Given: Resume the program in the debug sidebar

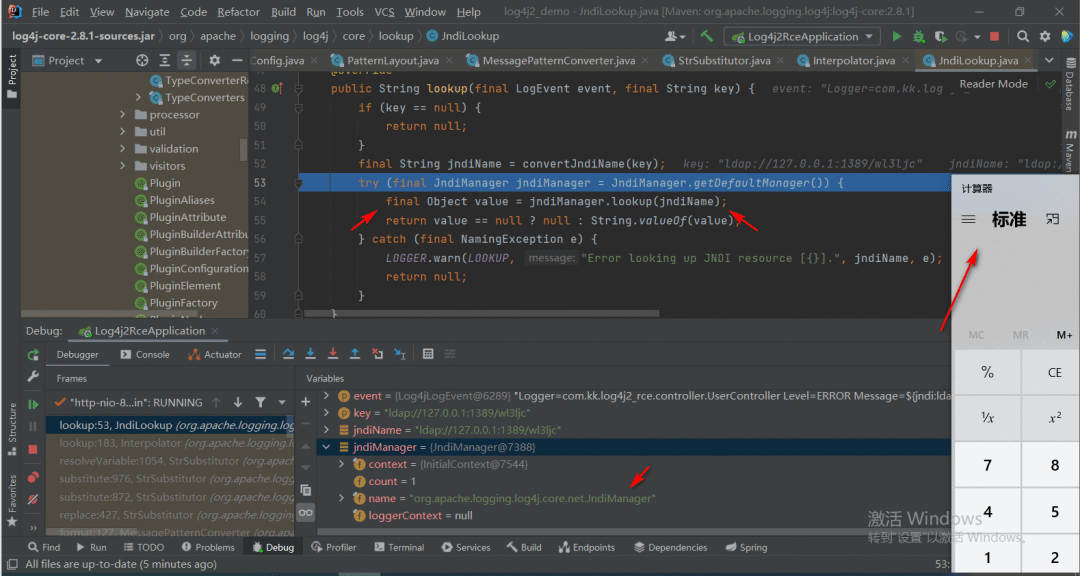Looking at the screenshot, I should pos(32,404).
